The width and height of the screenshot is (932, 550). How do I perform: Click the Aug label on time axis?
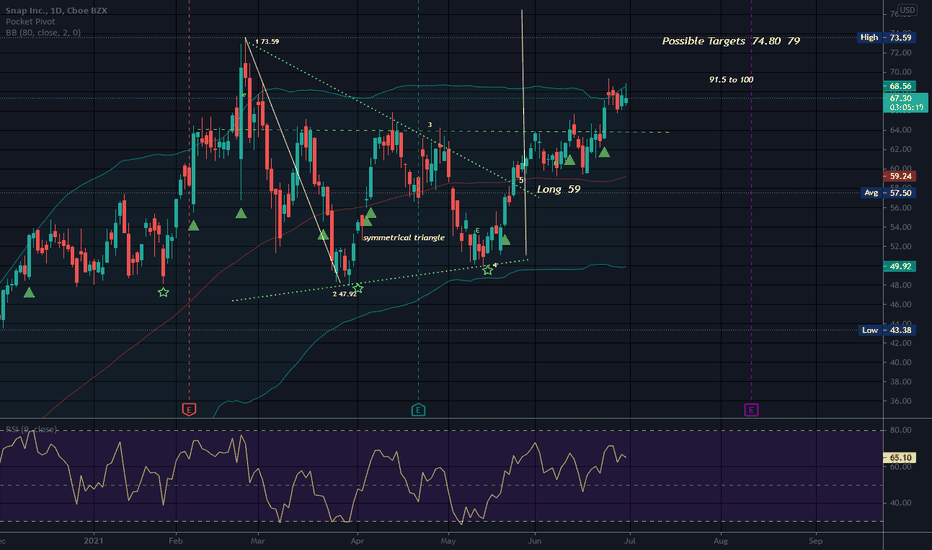point(720,541)
